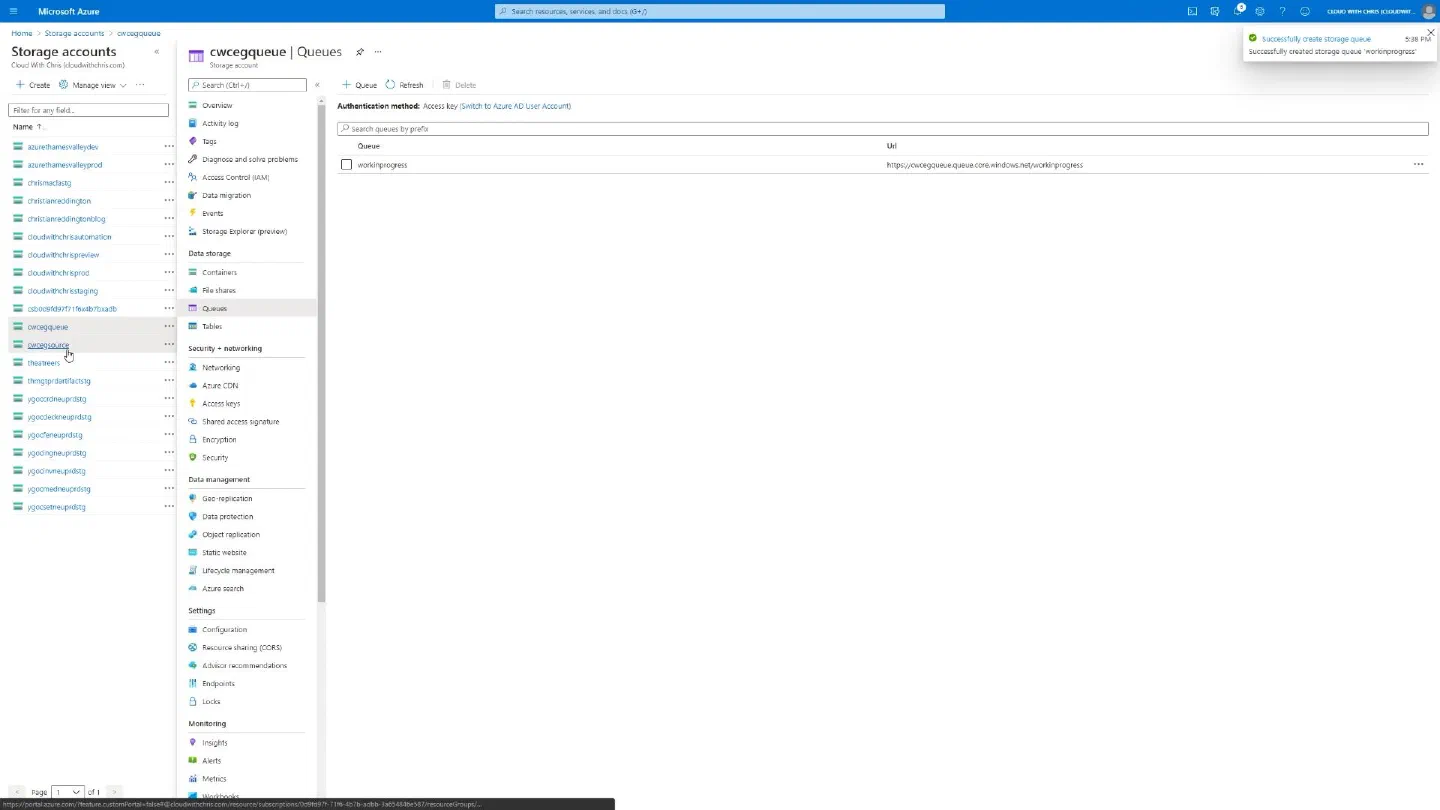Refresh the queues list
1440x810 pixels.
[x=404, y=85]
